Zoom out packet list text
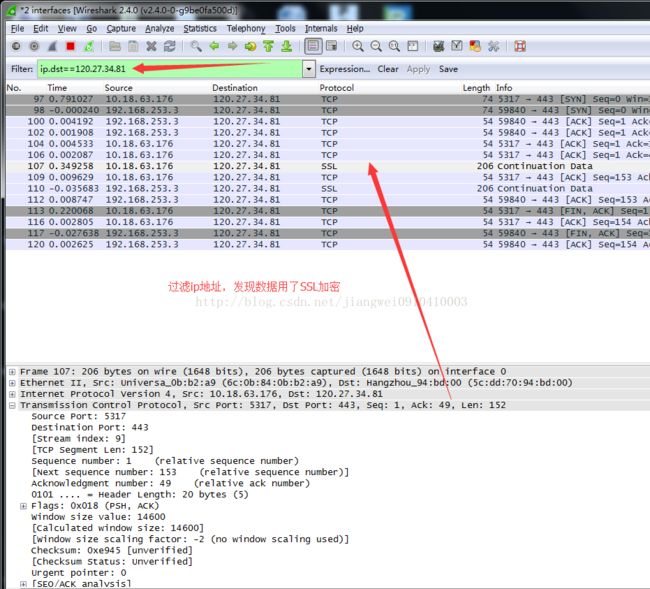This screenshot has width=650, height=589. (376, 46)
